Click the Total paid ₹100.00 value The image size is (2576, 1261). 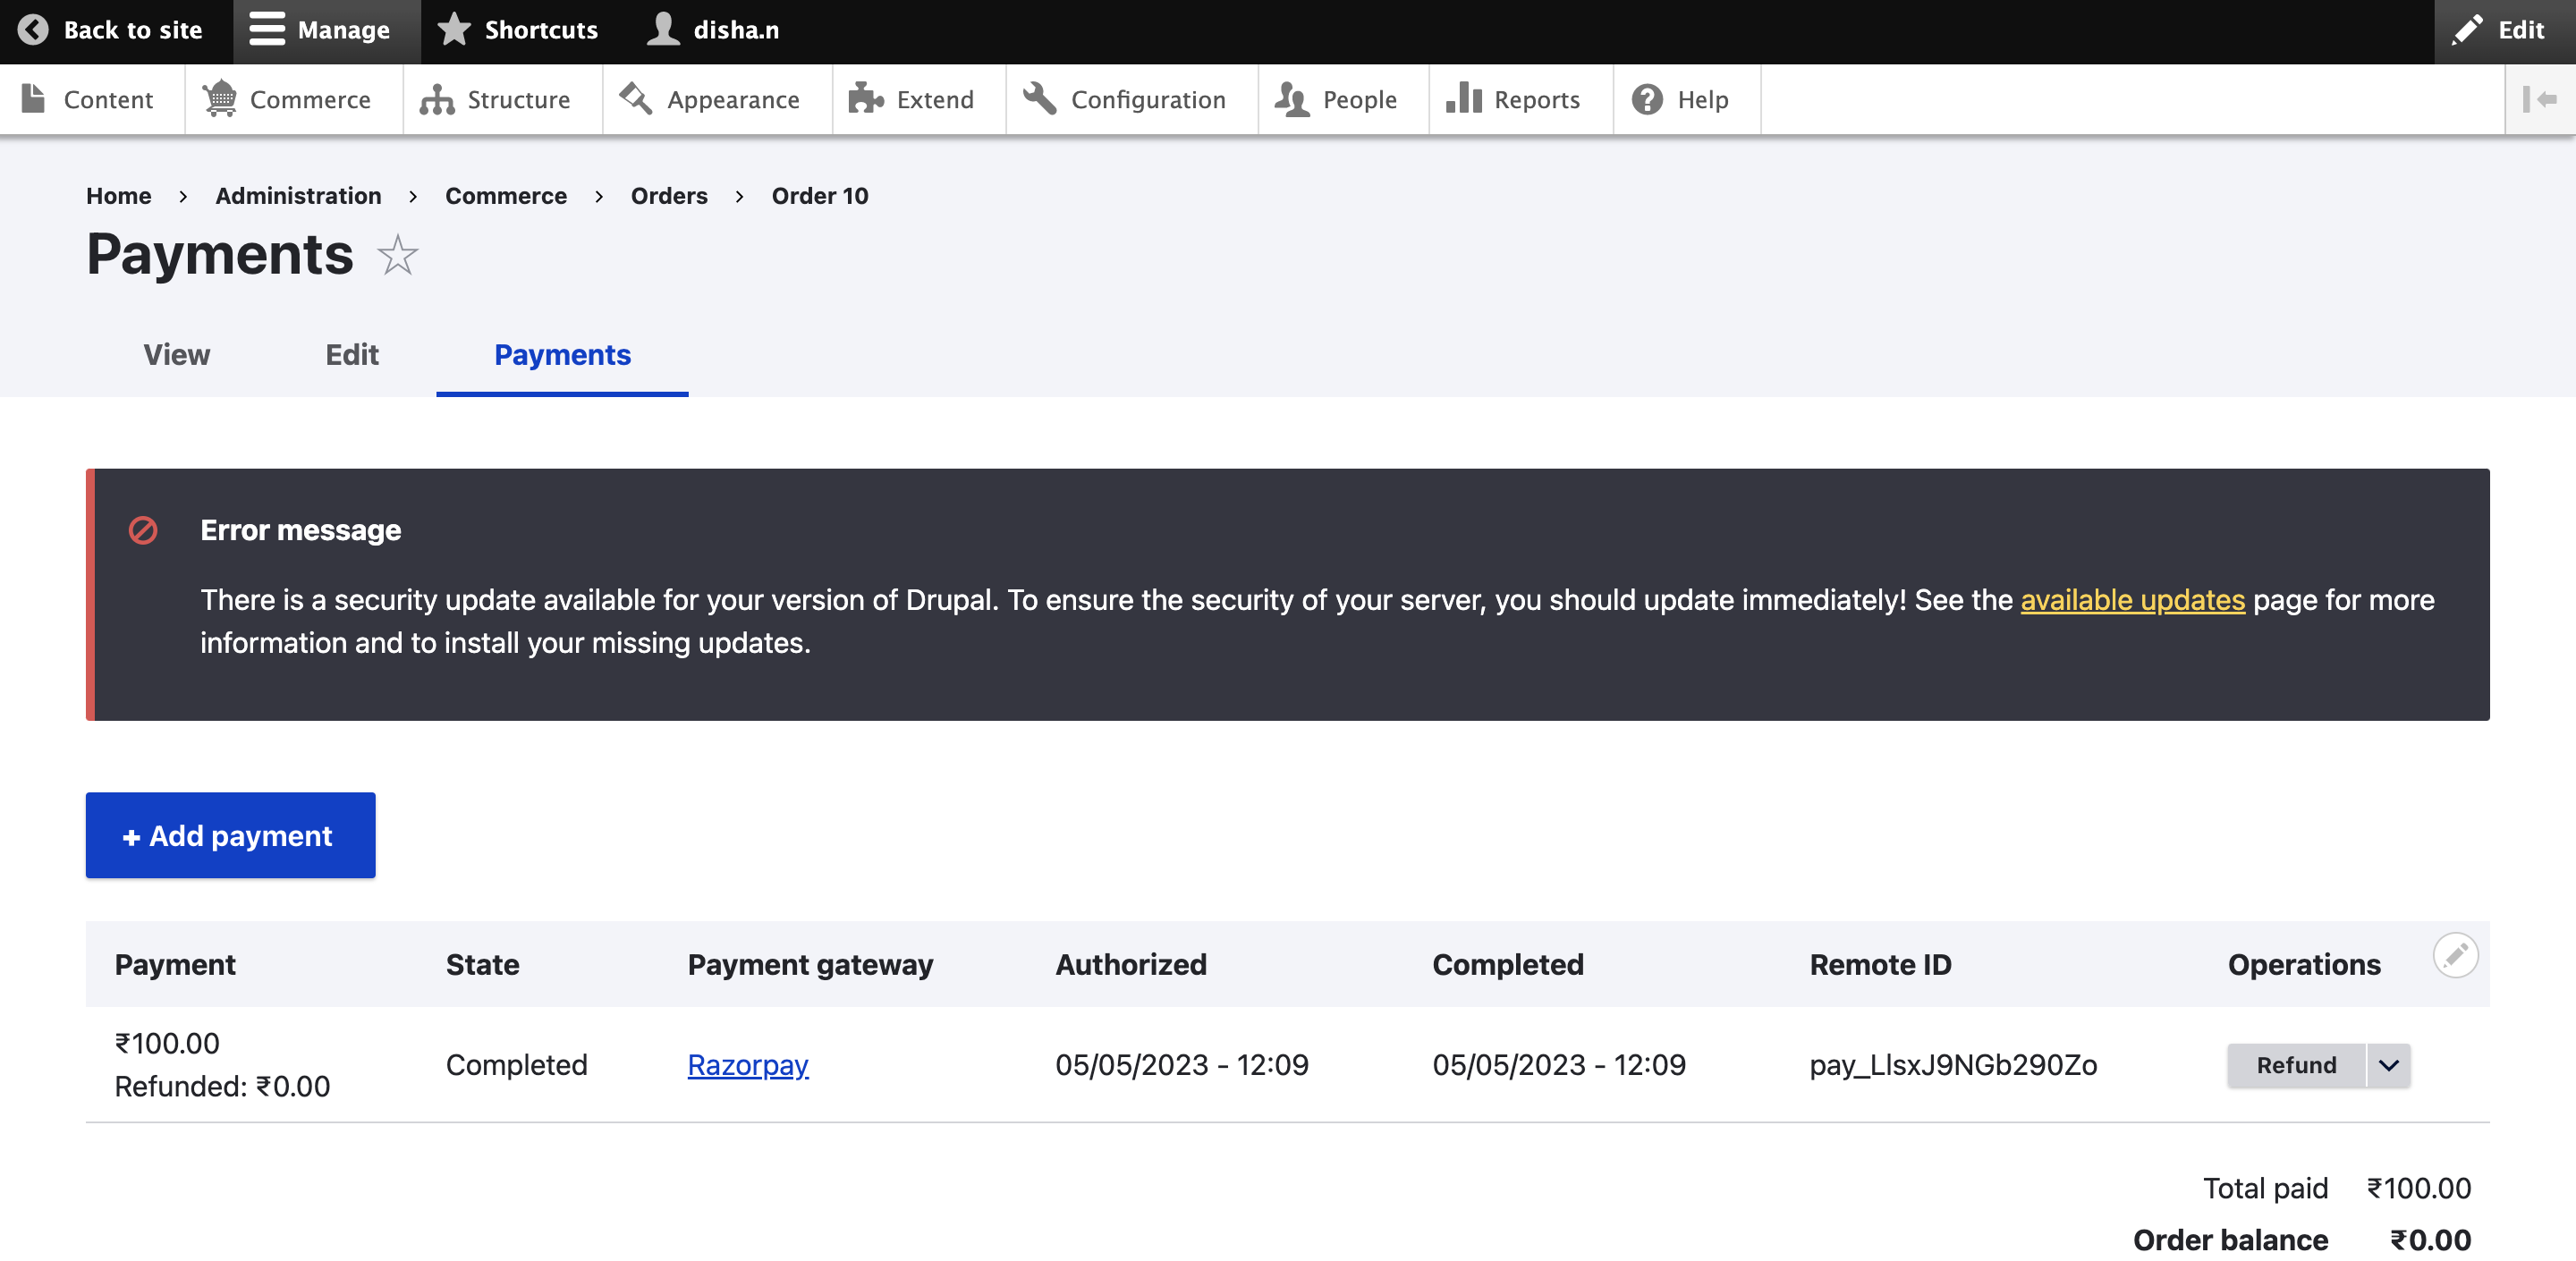(x=2419, y=1187)
